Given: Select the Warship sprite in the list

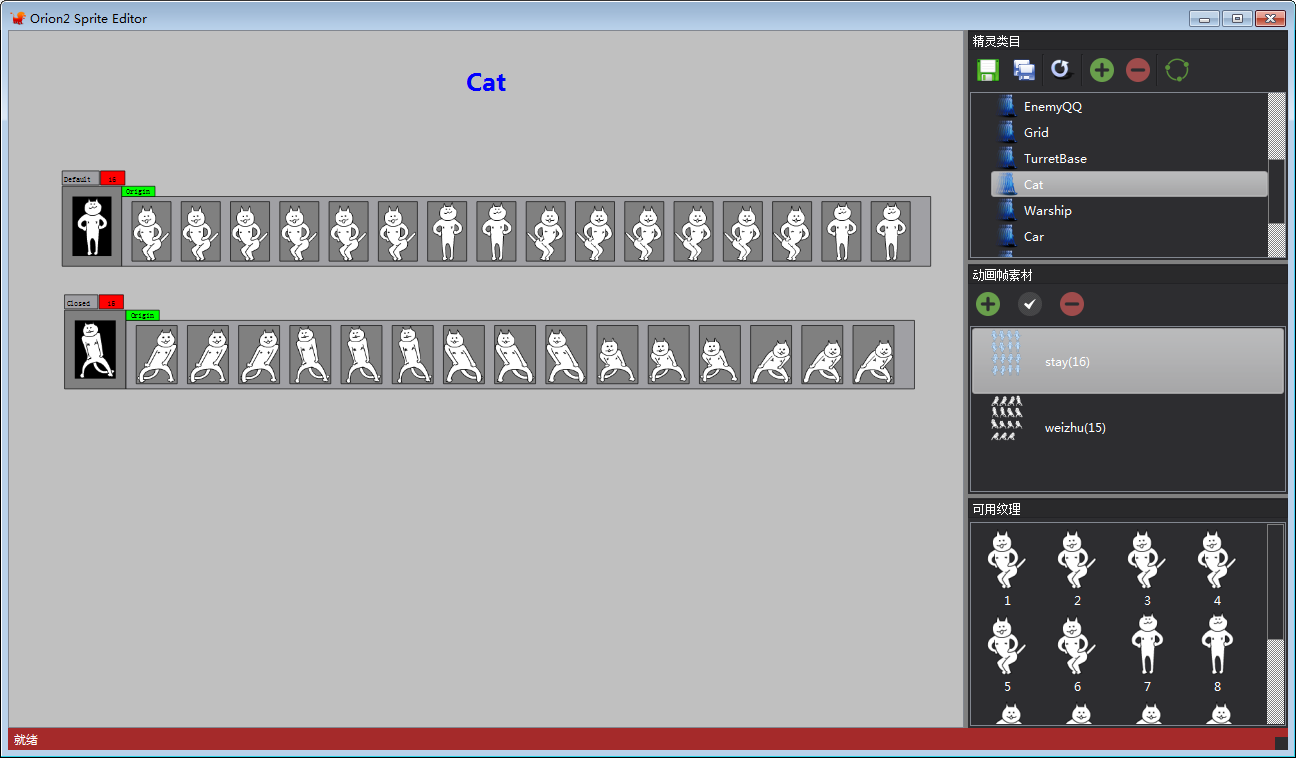Looking at the screenshot, I should [x=1047, y=211].
